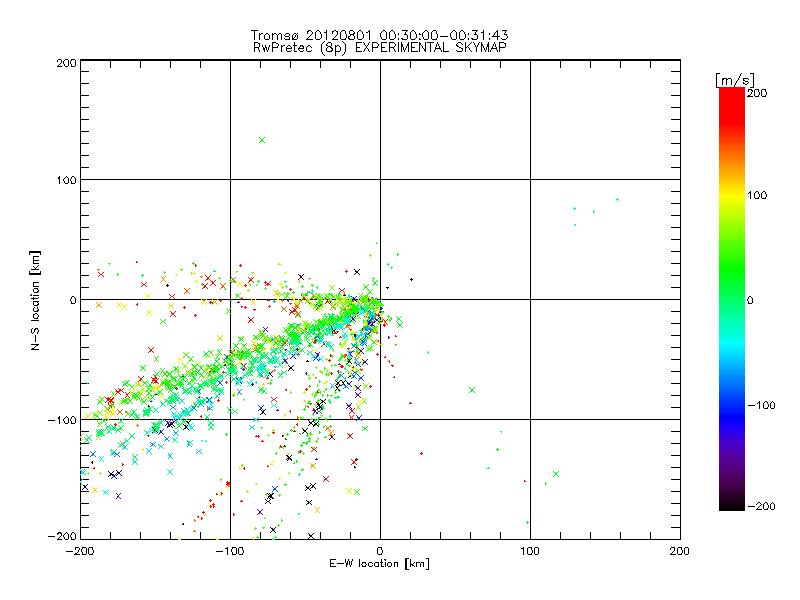This screenshot has width=800, height=600.
Task: Click the '-100' label beside the color bar
Action: coord(761,405)
